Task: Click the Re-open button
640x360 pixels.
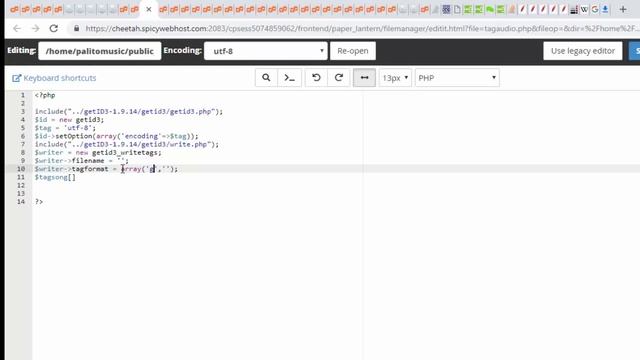Action: pyautogui.click(x=353, y=51)
